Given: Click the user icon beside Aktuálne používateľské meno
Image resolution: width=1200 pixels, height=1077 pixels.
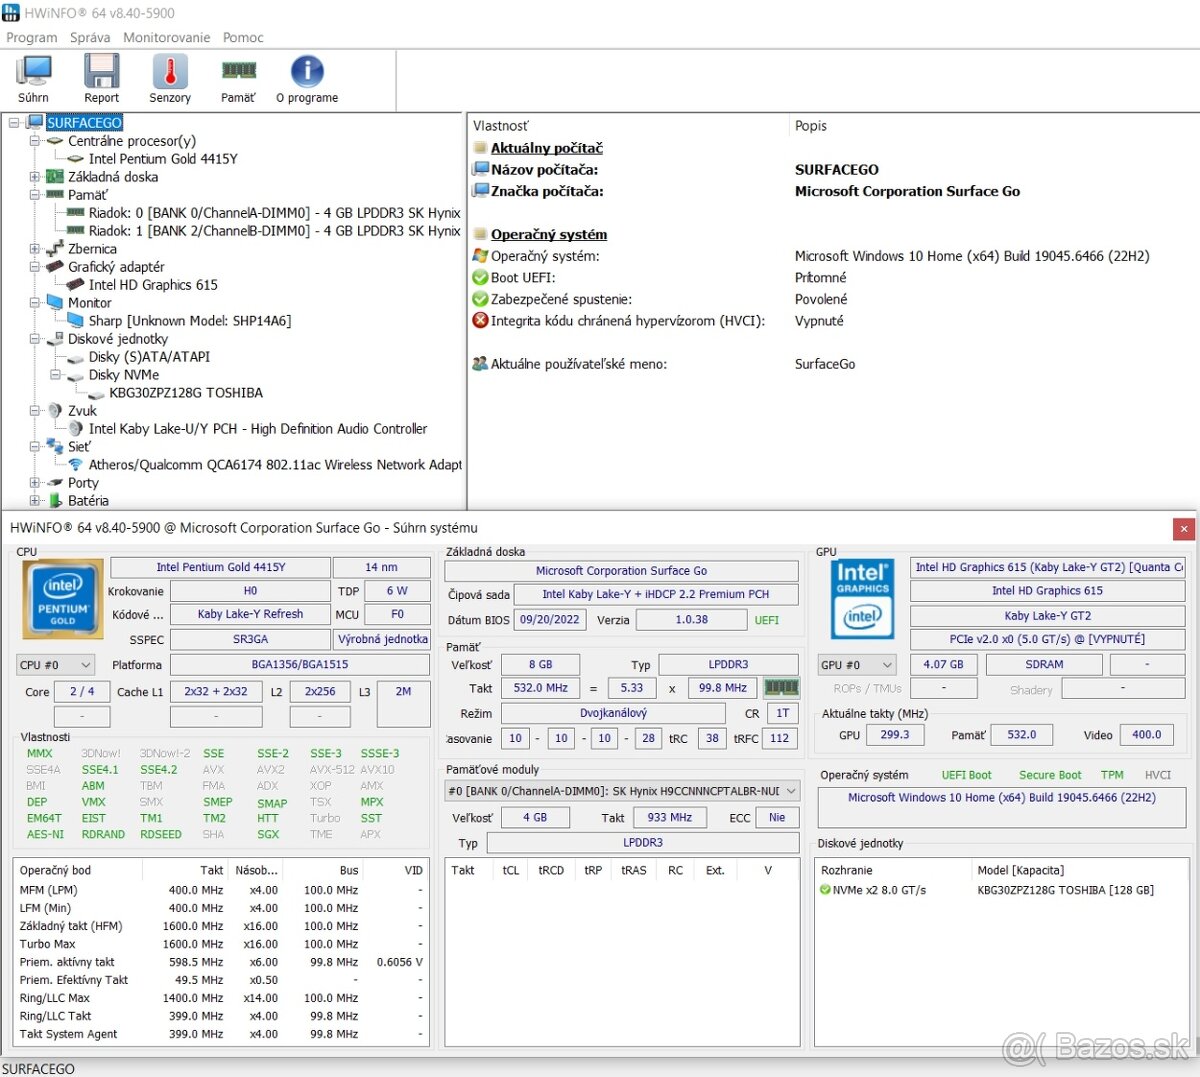Looking at the screenshot, I should coord(480,364).
